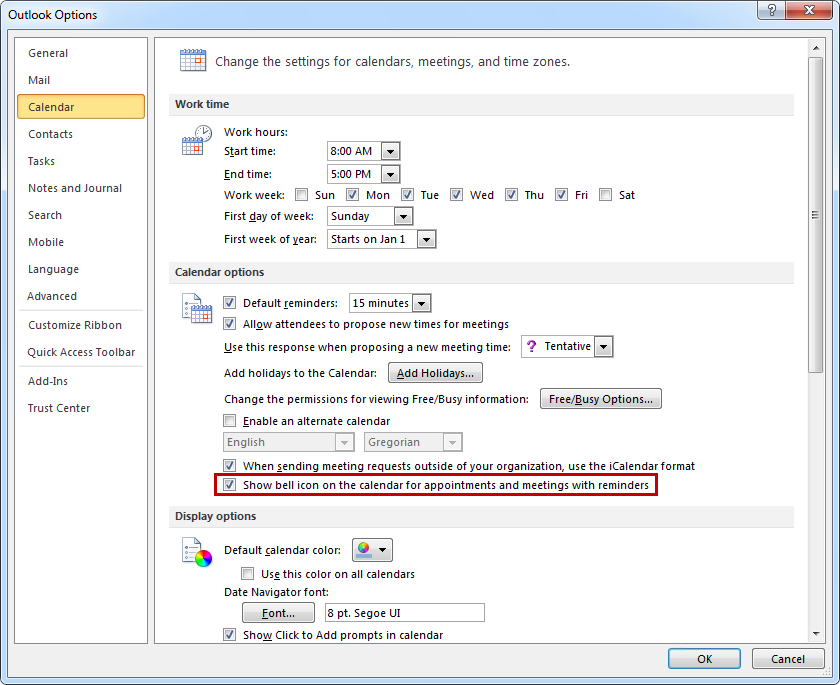Open Quick Access Toolbar settings
The image size is (840, 685).
pyautogui.click(x=81, y=352)
